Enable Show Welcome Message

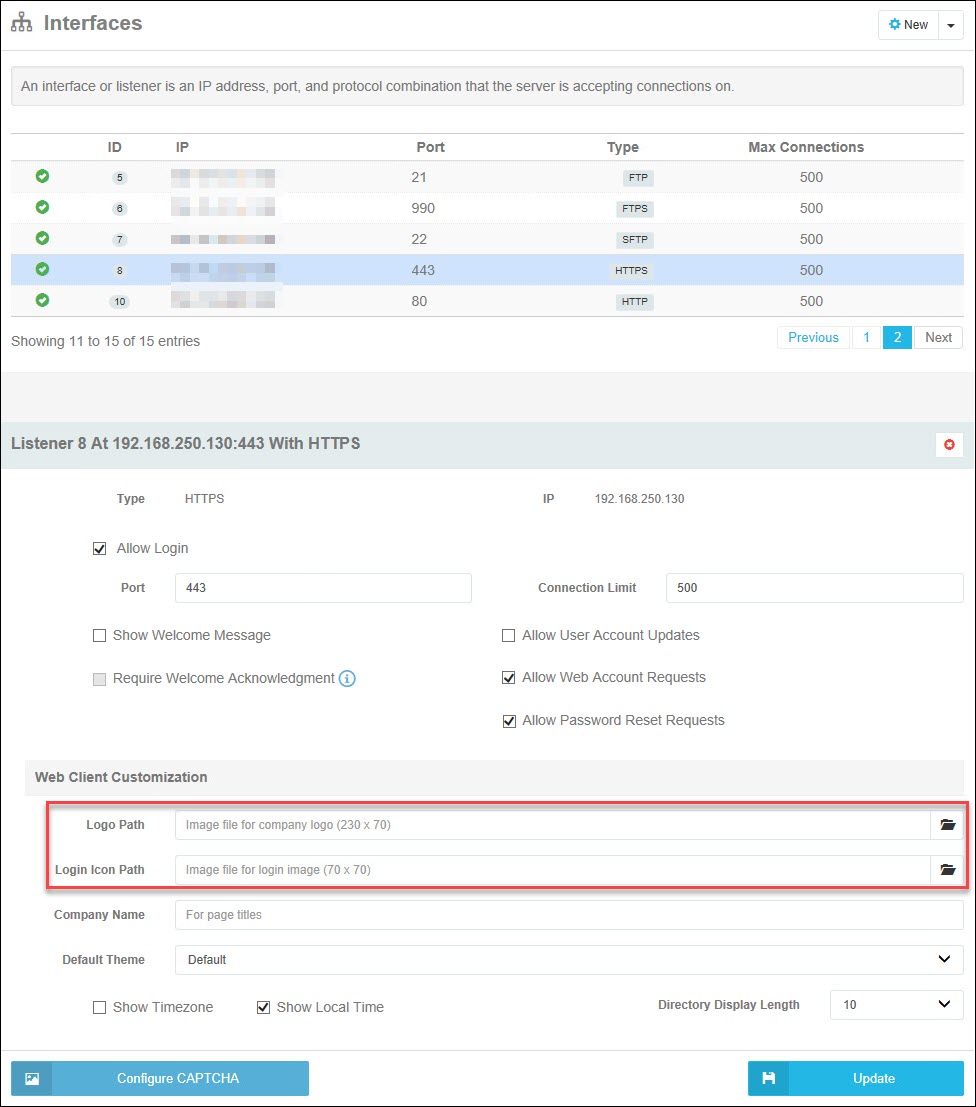pyautogui.click(x=99, y=635)
